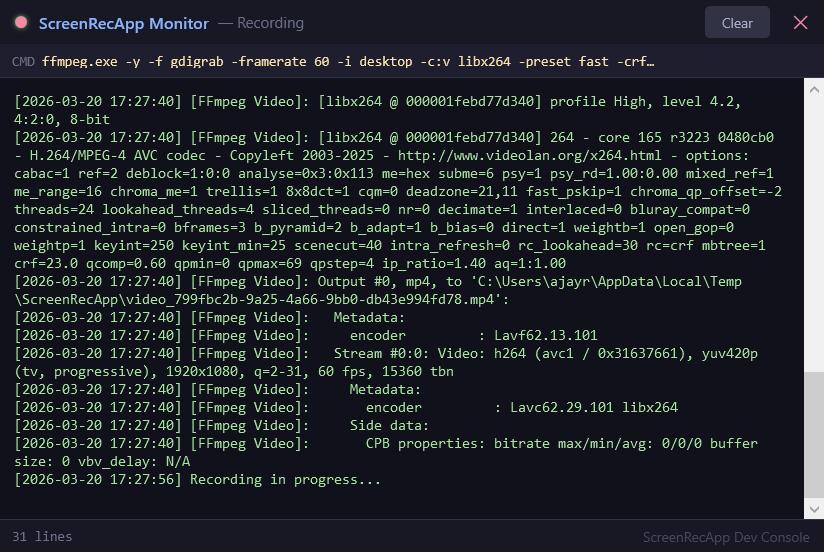The width and height of the screenshot is (824, 552).
Task: Click the 'me_range=16 chroma_me=1' options line
Action: click(398, 191)
